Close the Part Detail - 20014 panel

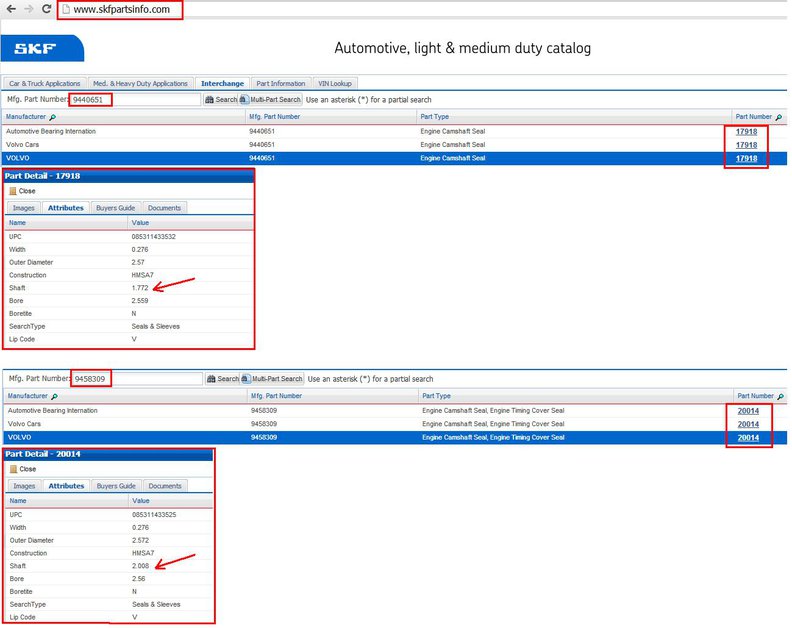click(x=23, y=469)
